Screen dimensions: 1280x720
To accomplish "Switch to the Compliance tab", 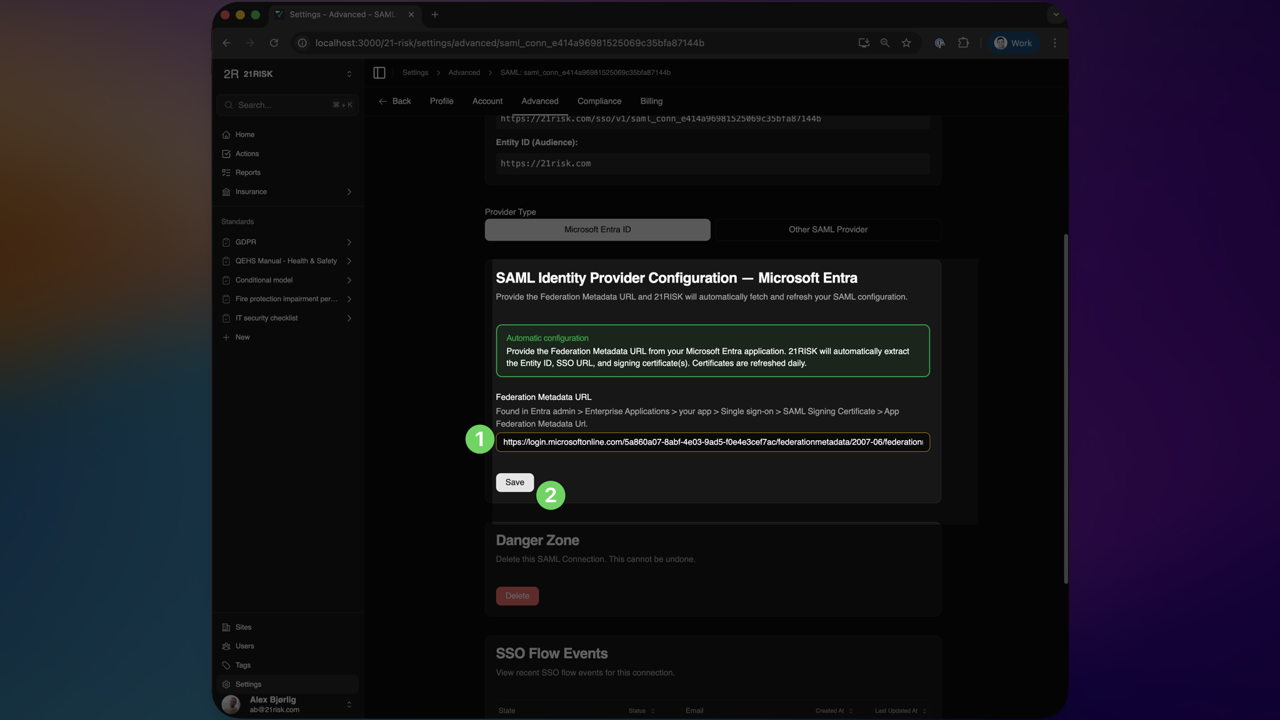I will (x=599, y=101).
